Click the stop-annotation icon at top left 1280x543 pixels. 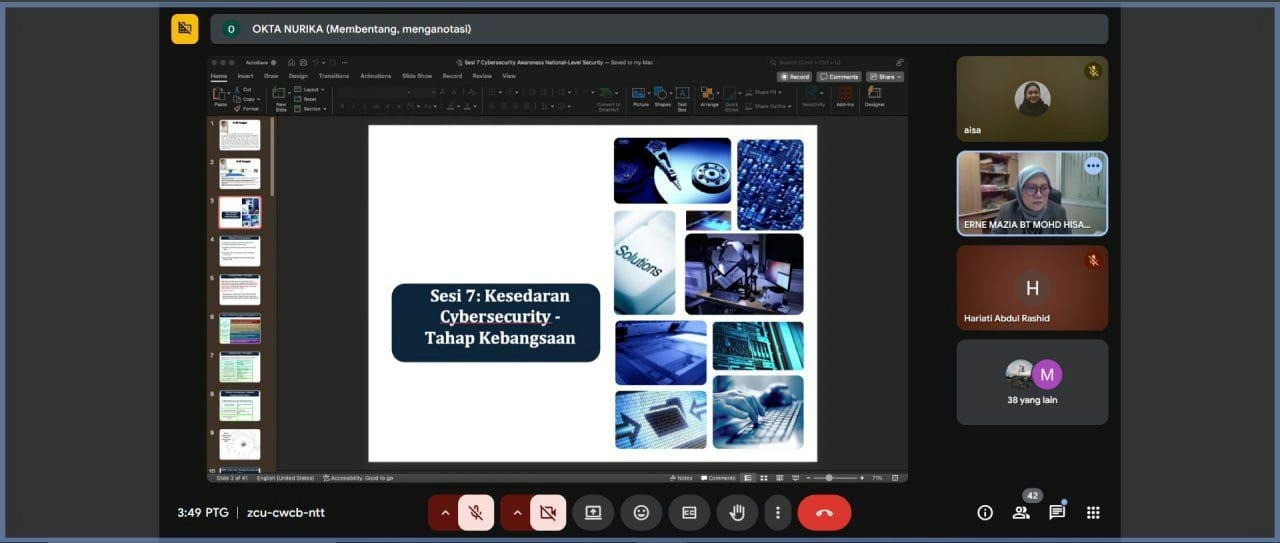(x=184, y=29)
